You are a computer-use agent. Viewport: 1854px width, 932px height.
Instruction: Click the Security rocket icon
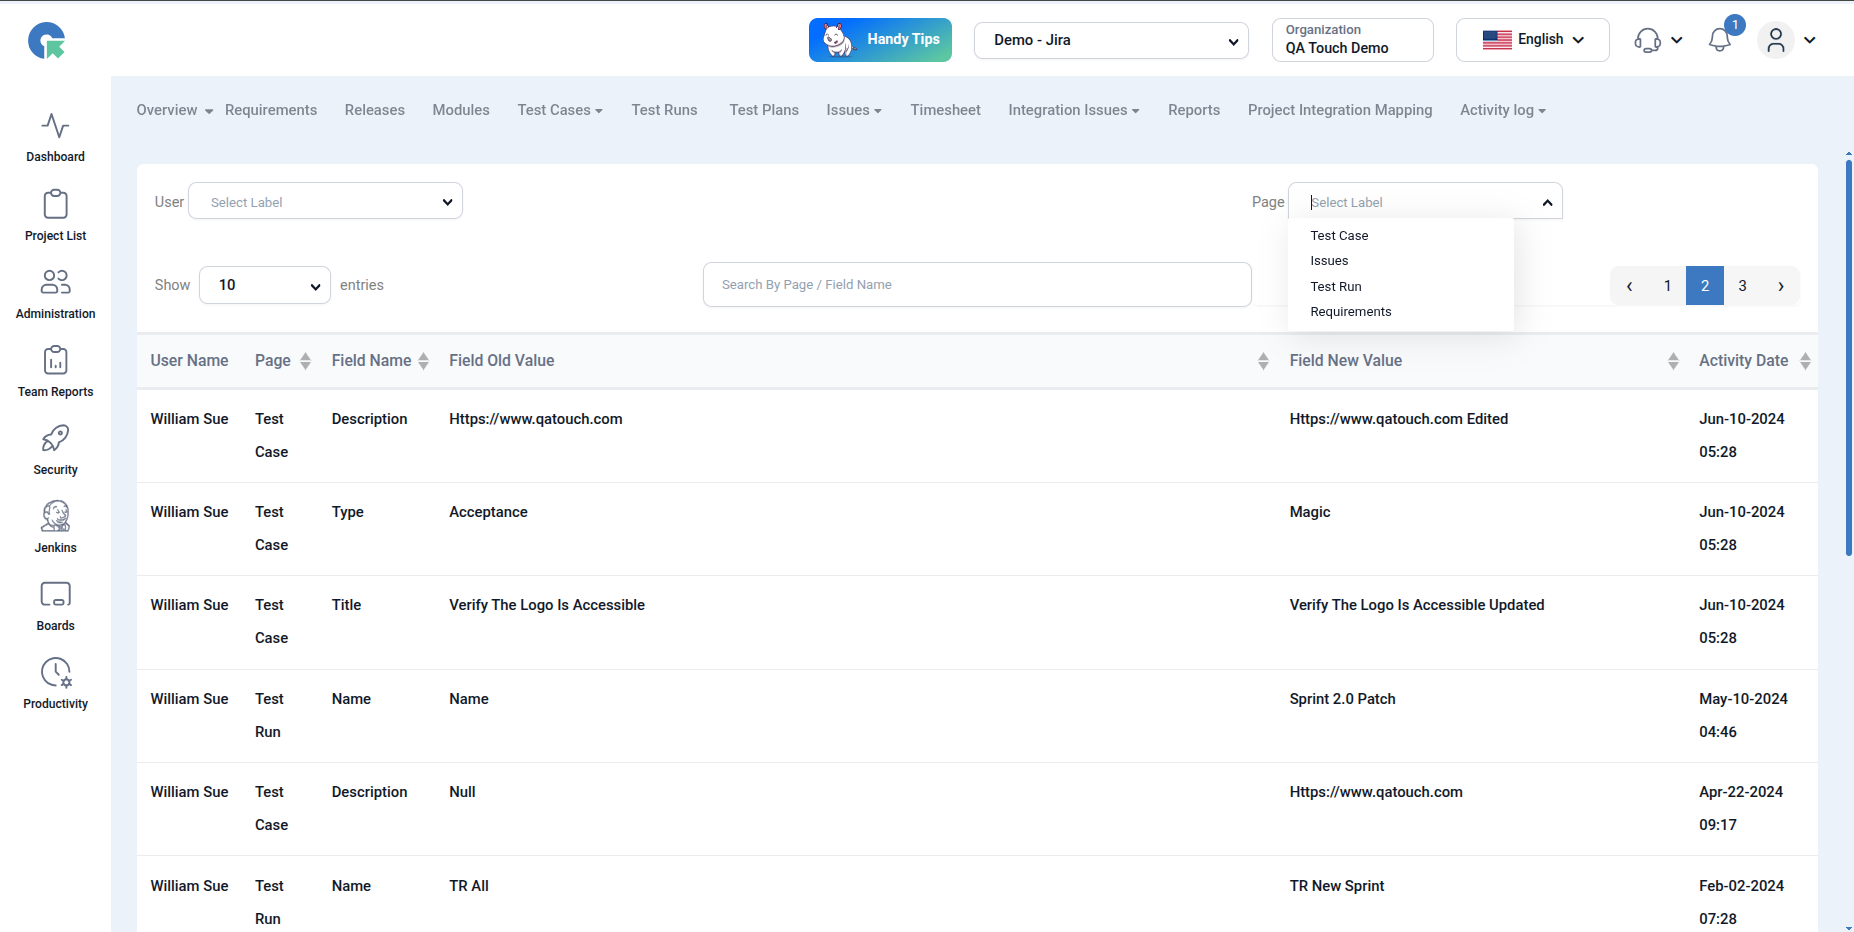[x=55, y=439]
